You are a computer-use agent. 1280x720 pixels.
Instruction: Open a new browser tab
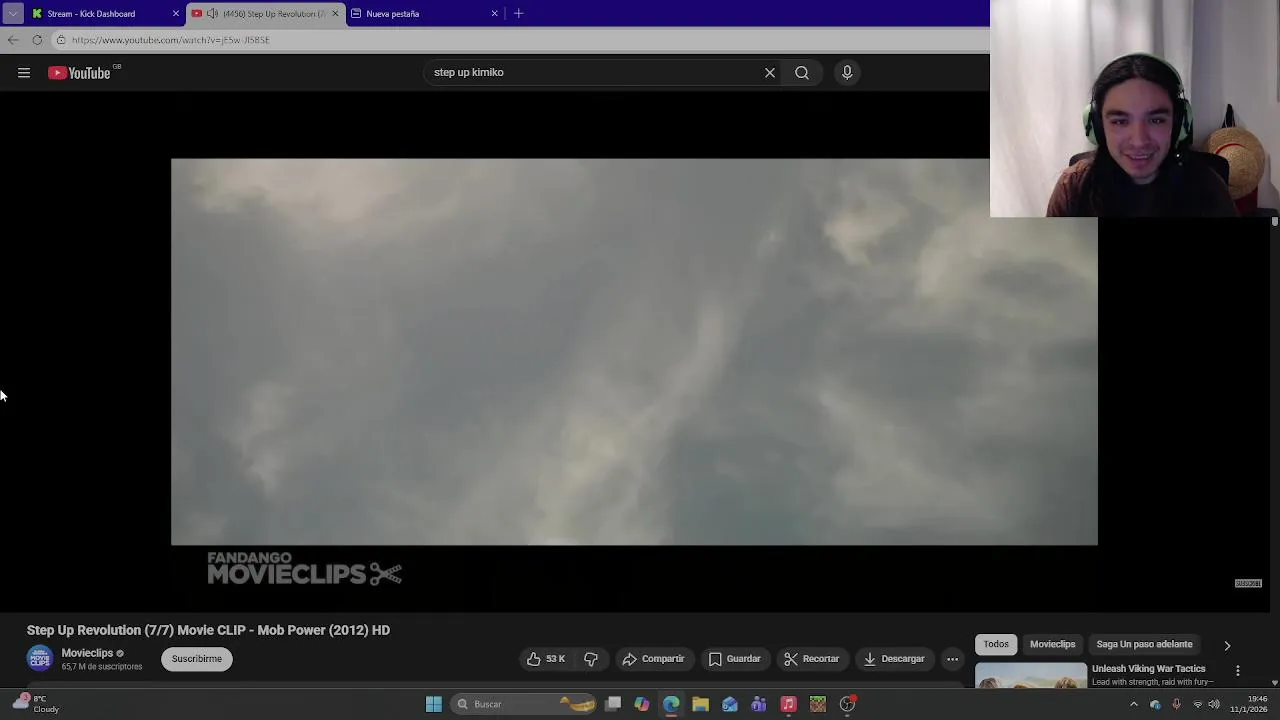click(518, 14)
